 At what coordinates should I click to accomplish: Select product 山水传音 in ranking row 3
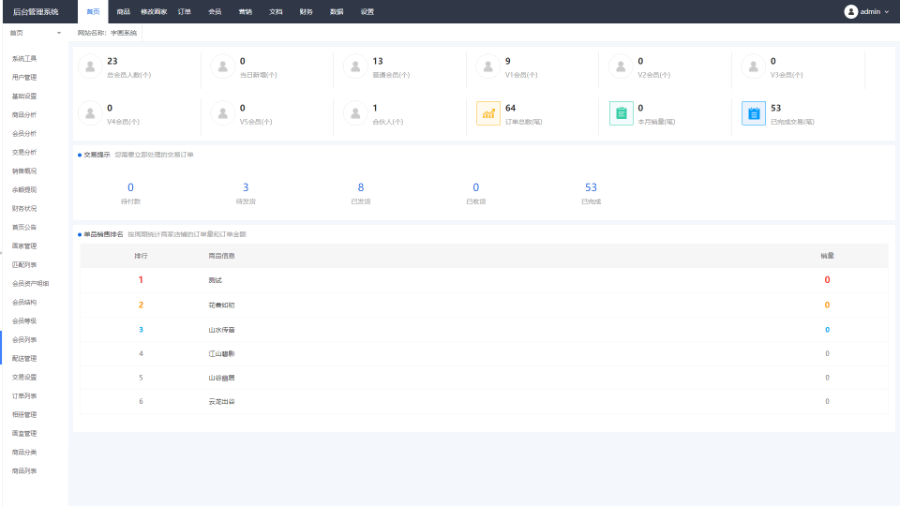click(222, 330)
